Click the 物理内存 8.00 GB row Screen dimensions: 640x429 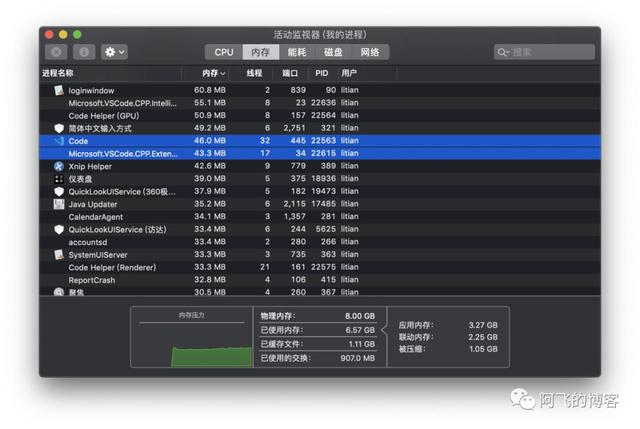[318, 316]
